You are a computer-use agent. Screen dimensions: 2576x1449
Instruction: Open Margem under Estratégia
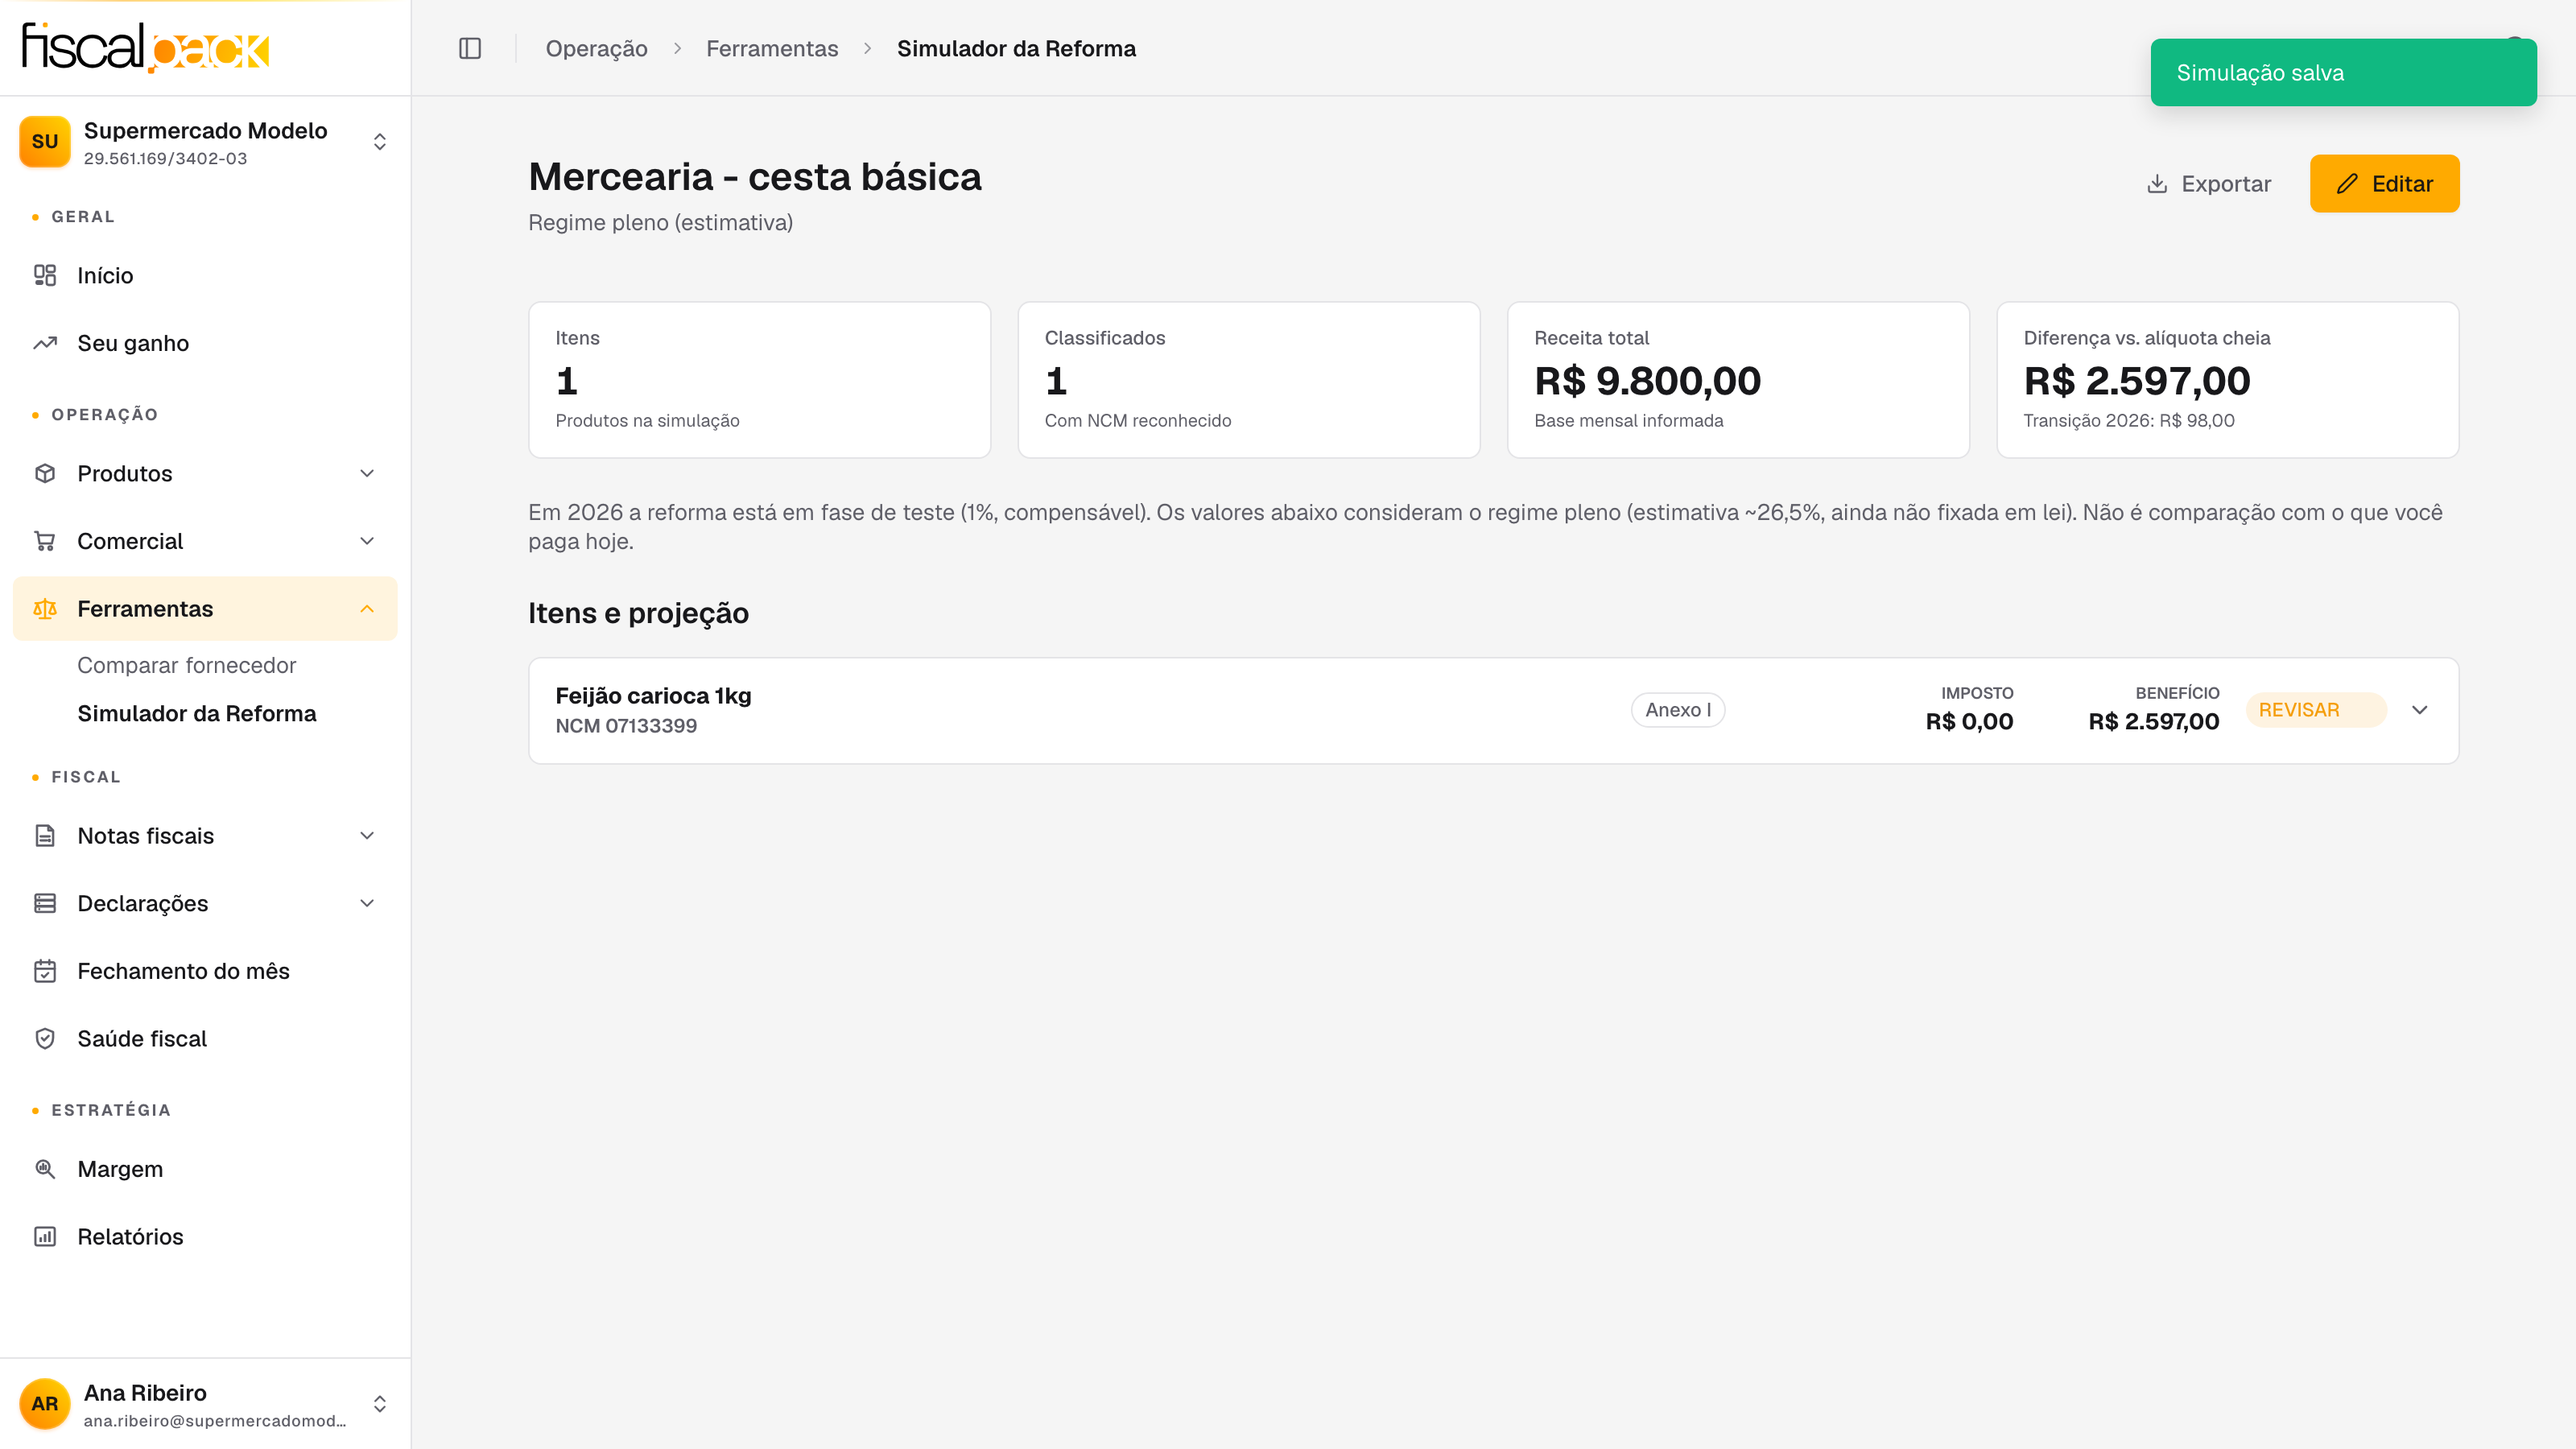(205, 1169)
